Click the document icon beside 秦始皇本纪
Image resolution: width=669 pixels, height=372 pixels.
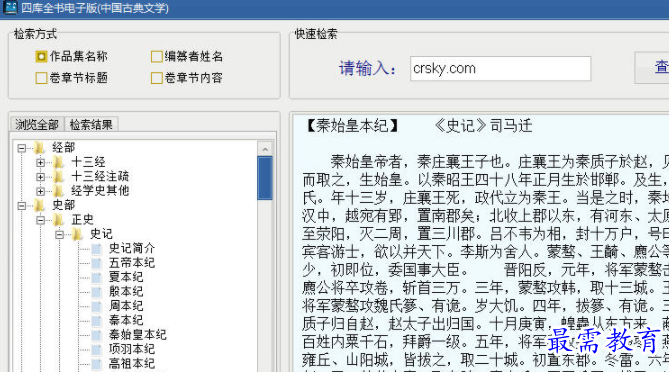(96, 334)
